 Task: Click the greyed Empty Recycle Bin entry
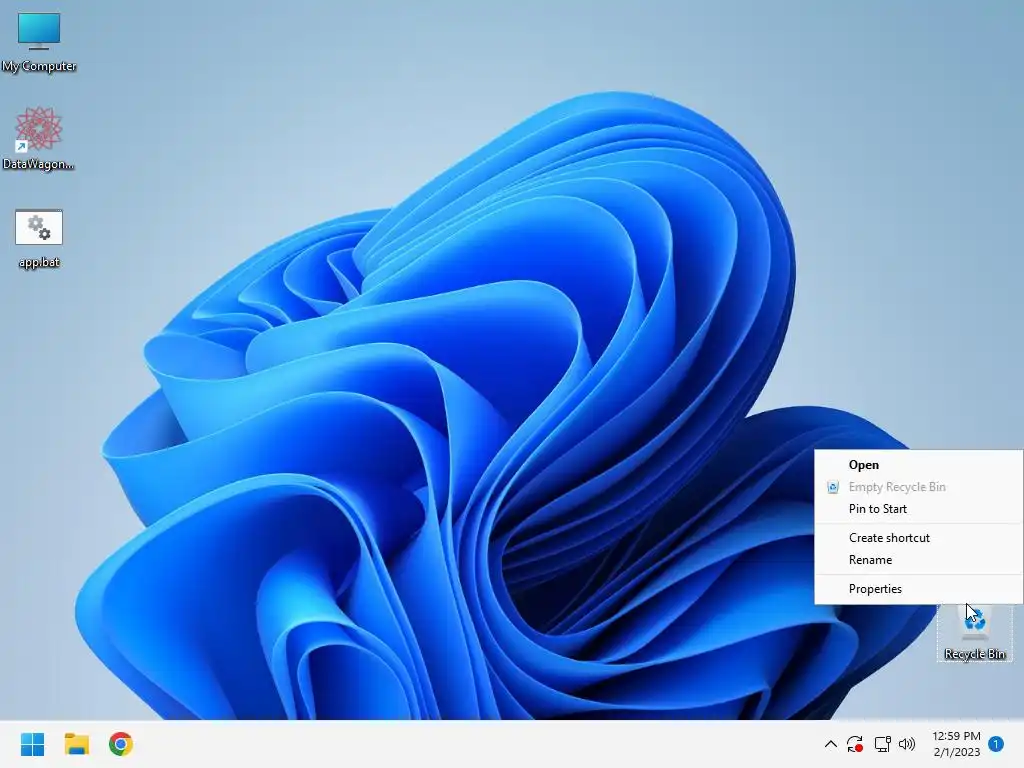918,487
